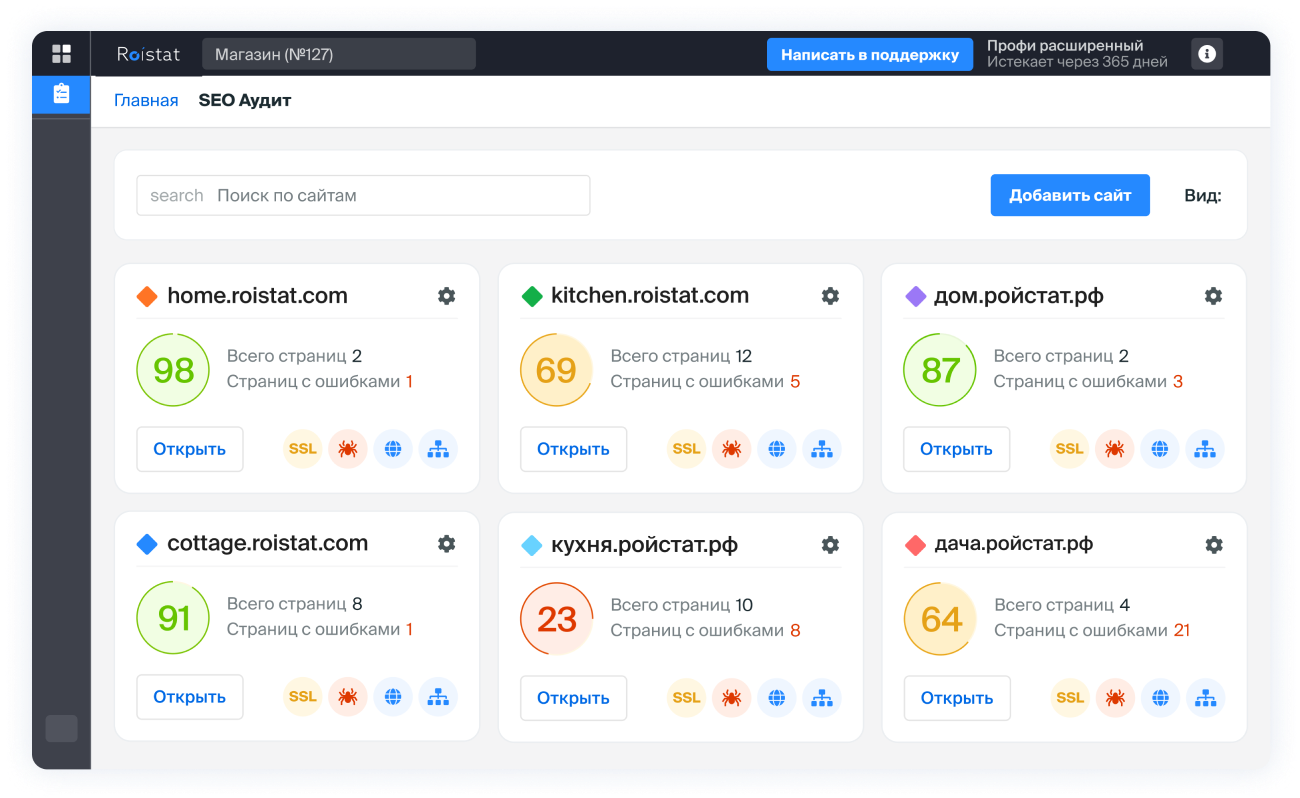Click Открыть on дача.ройстат.рф card
Screen dimensions: 1300x798
pos(957,698)
